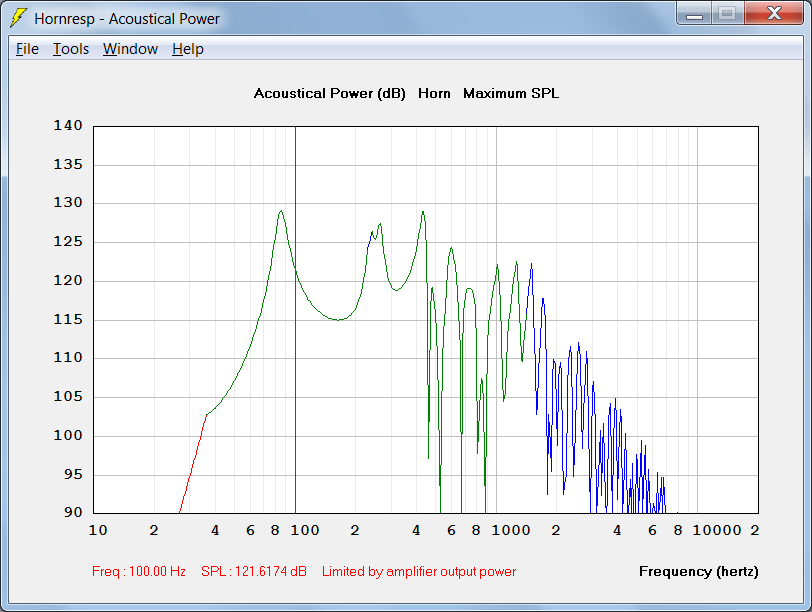Viewport: 812px width, 612px height.
Task: Click the 10000 frequency axis label
Action: tap(717, 530)
